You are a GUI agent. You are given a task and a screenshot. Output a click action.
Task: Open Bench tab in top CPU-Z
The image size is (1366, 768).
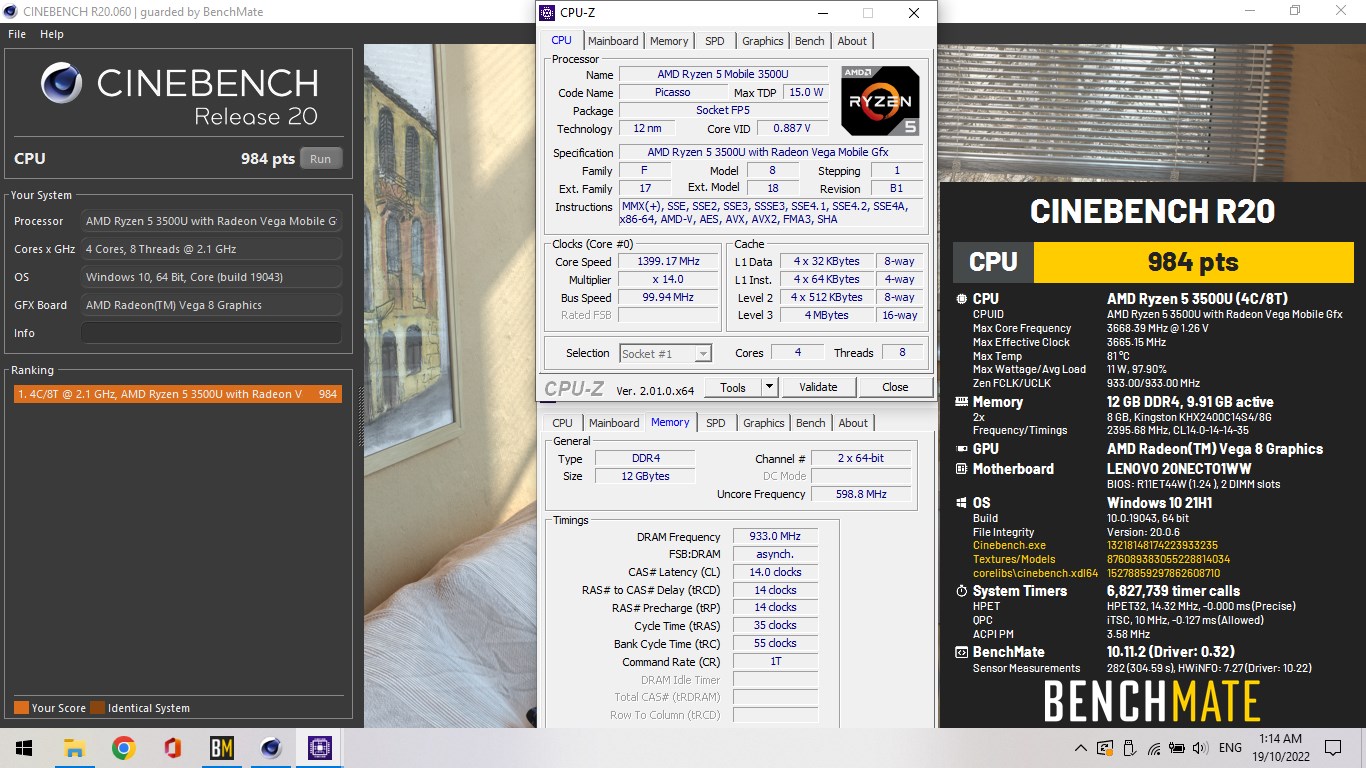(810, 41)
